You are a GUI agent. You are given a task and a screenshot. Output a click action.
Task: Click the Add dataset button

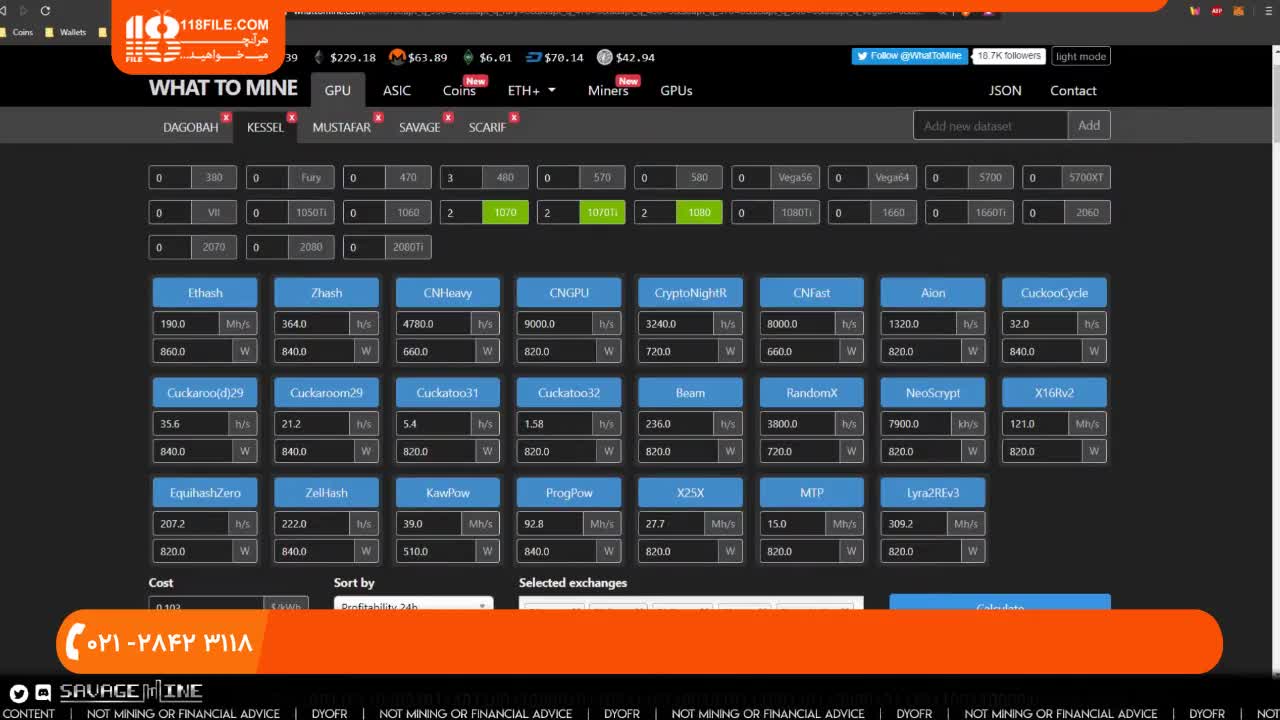click(x=1089, y=126)
